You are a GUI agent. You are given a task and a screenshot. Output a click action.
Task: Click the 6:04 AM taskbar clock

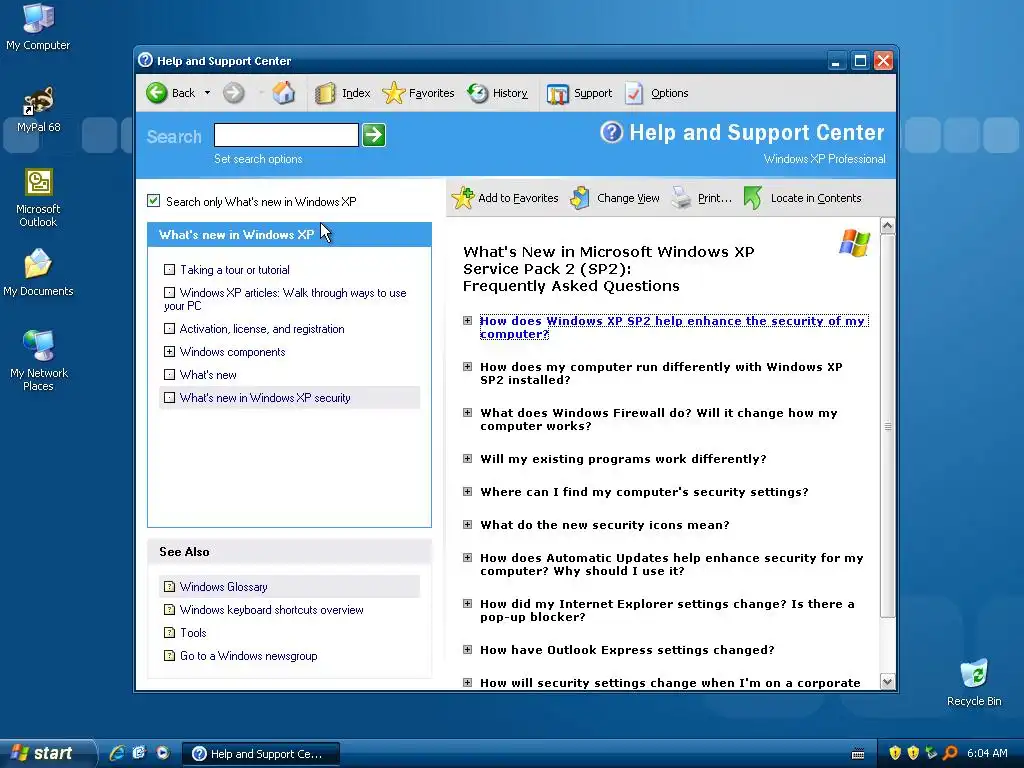click(987, 753)
